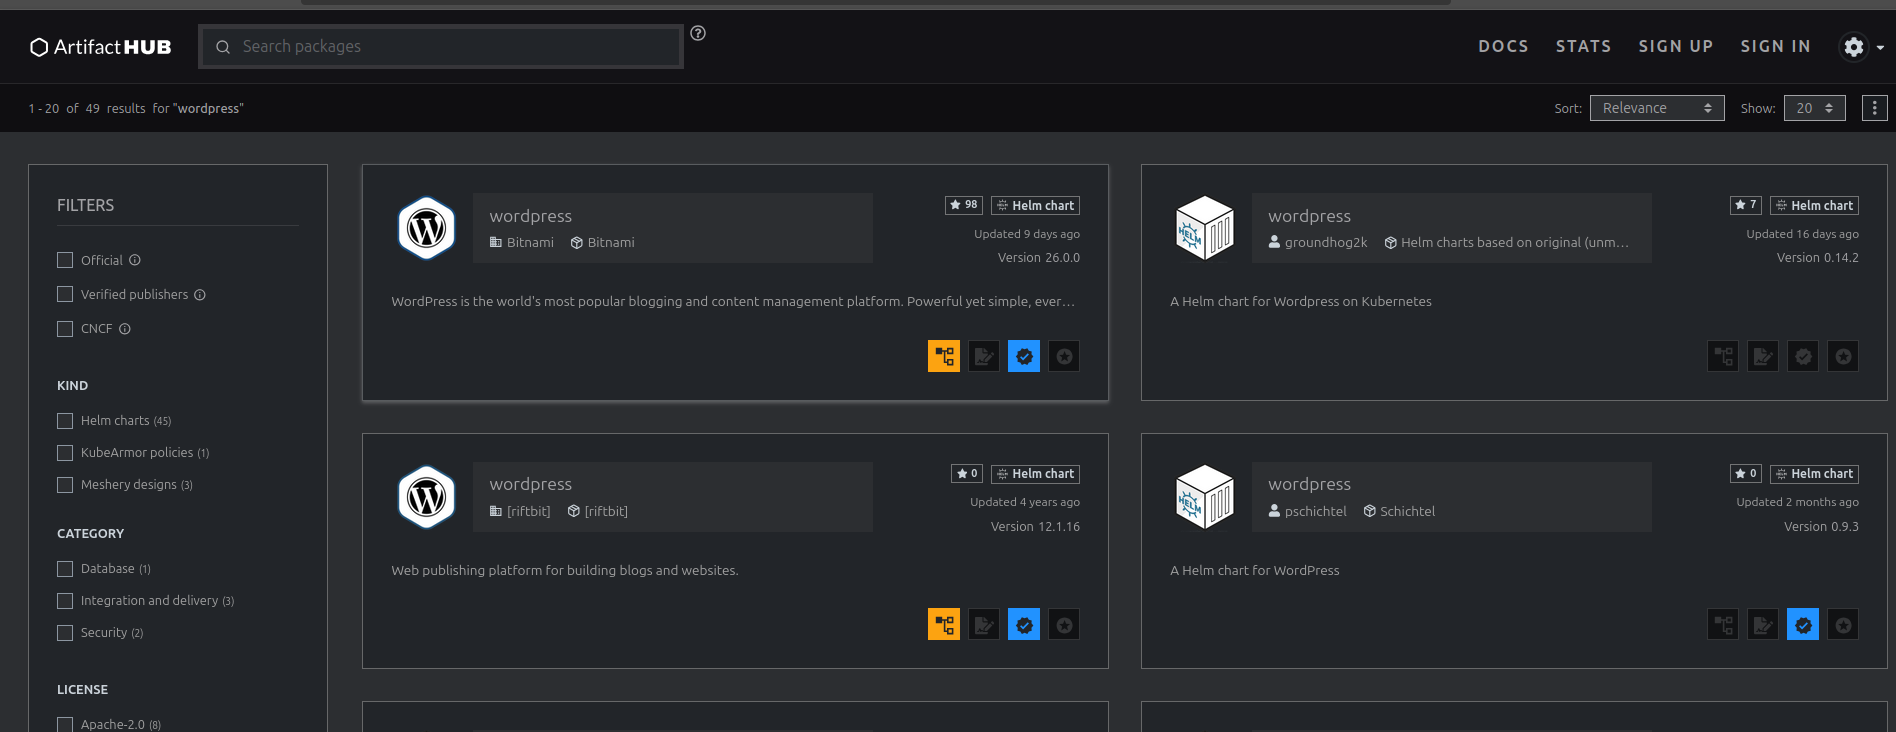Open the three-dot options menu
Image resolution: width=1896 pixels, height=732 pixels.
pos(1875,108)
